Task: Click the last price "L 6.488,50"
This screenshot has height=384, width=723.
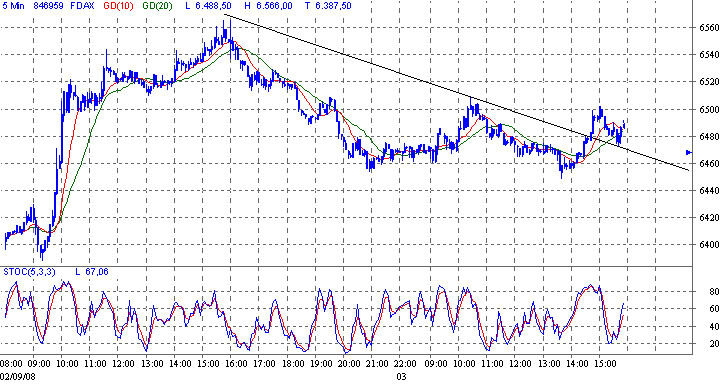Action: coord(208,6)
